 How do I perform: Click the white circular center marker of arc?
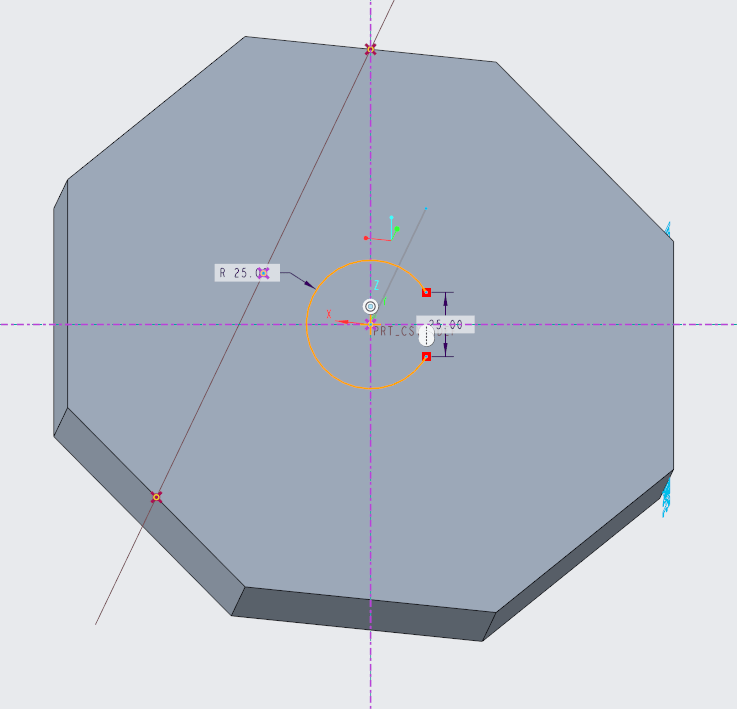pos(370,306)
